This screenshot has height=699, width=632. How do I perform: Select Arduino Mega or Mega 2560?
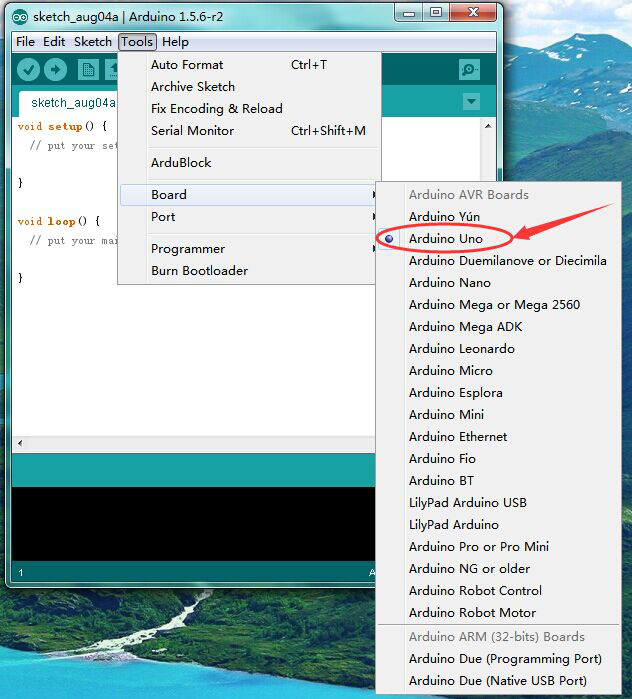tap(494, 305)
